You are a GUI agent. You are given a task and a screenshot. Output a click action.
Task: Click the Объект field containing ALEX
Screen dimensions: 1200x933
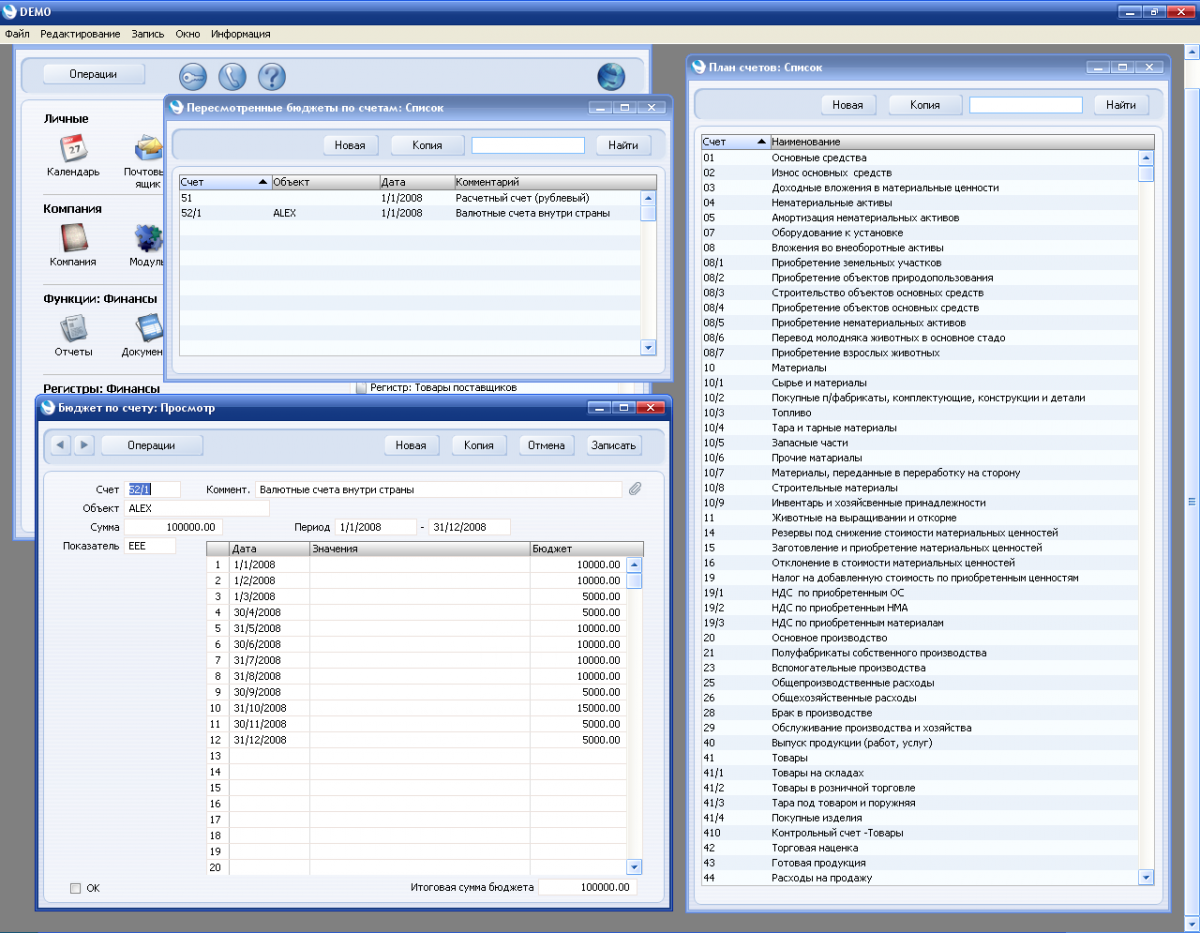197,508
